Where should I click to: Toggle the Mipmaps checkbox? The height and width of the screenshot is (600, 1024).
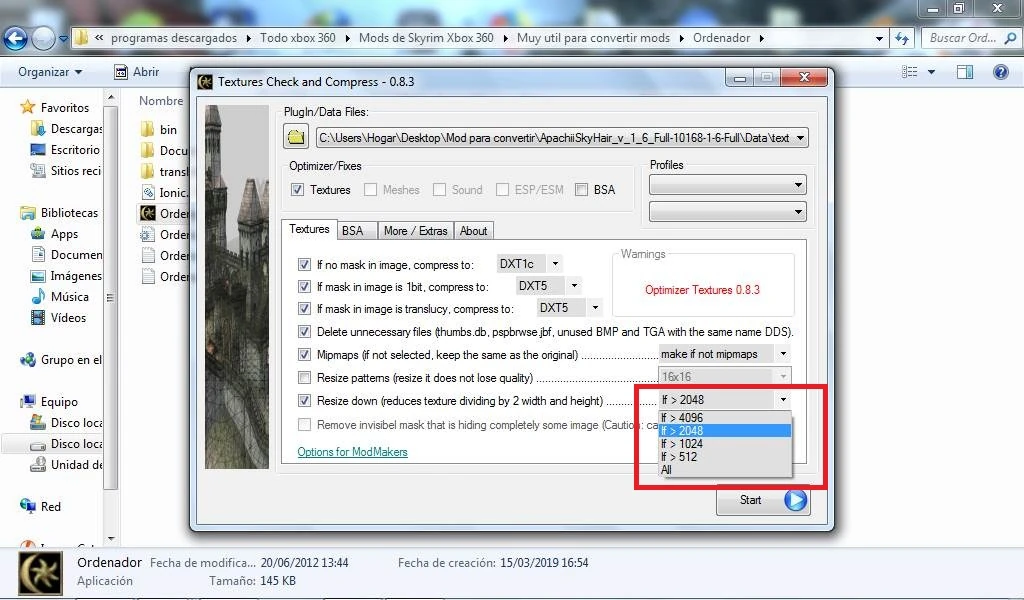[304, 355]
